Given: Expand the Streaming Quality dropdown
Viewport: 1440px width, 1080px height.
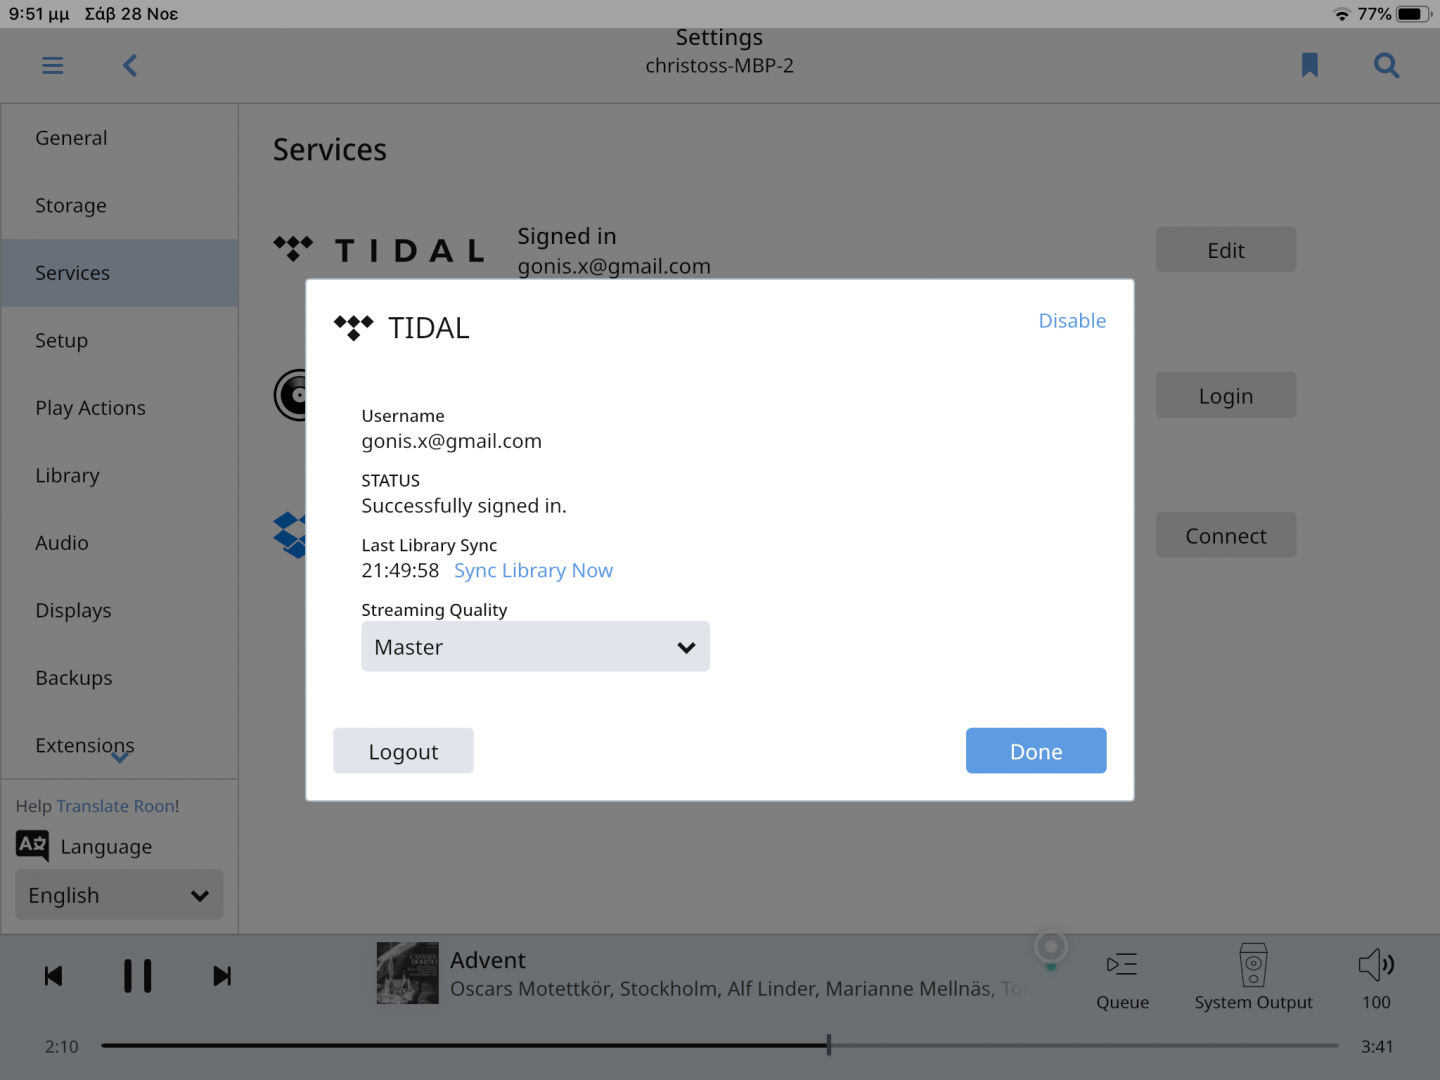Looking at the screenshot, I should (x=535, y=647).
